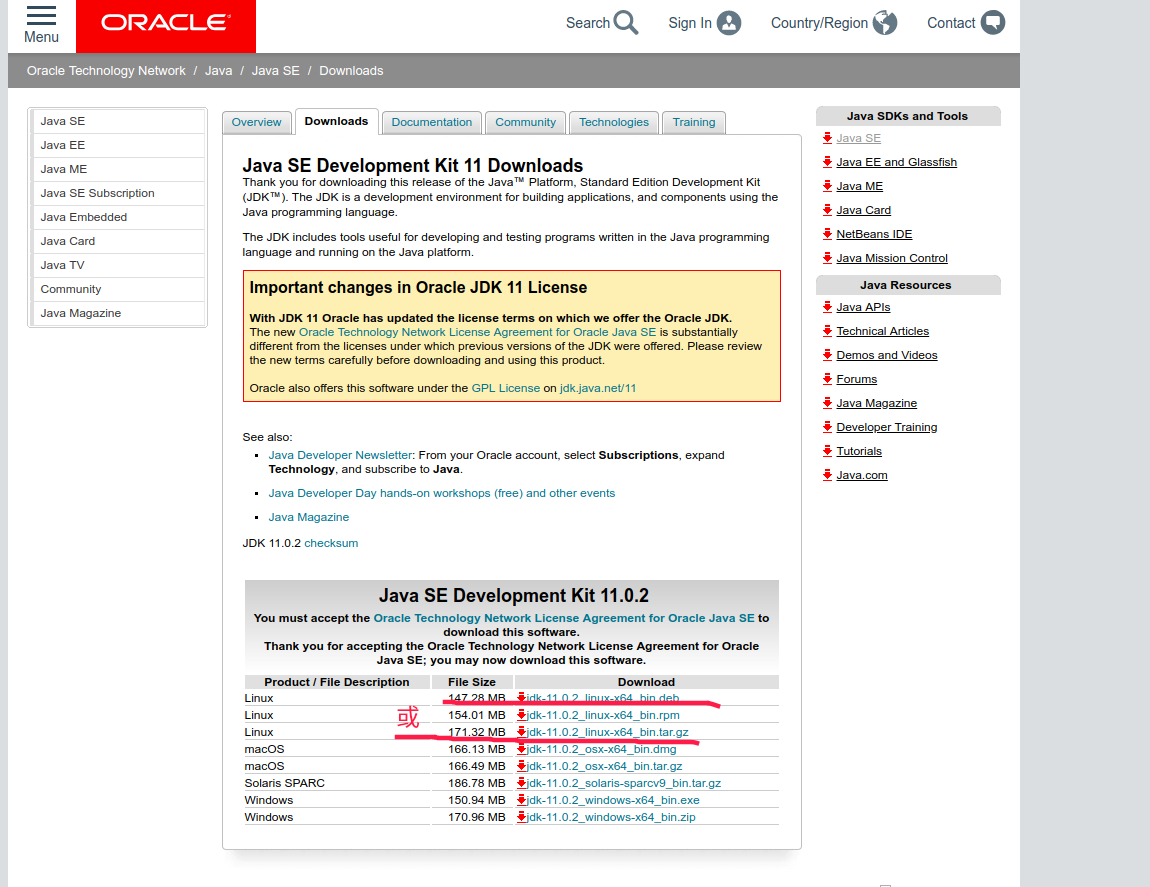Click the Oracle logo

[x=166, y=23]
